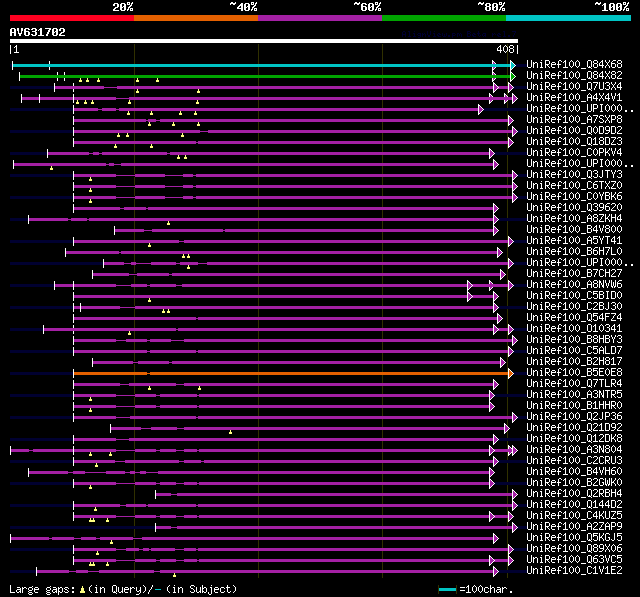
Task: Click the cyan alignment bar for UniRef100_Q84X68
Action: pos(262,65)
